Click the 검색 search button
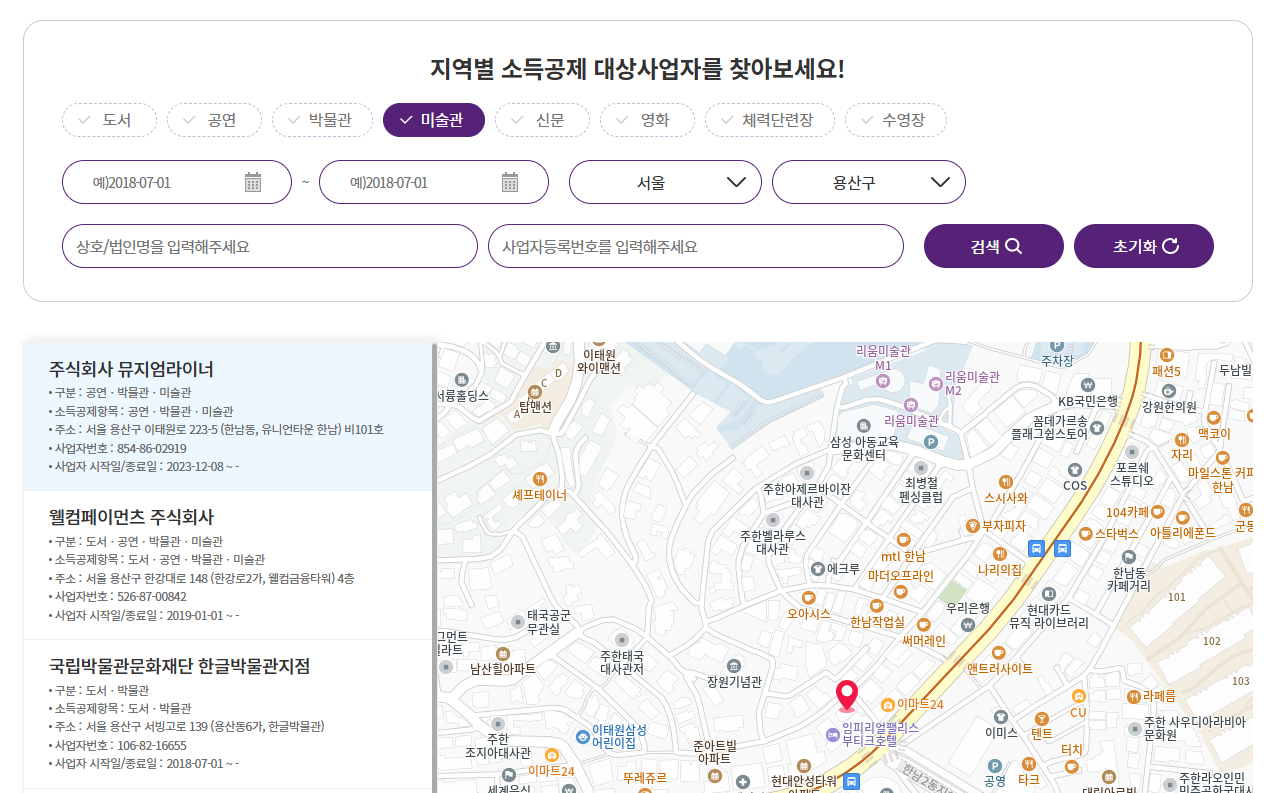 [x=994, y=246]
